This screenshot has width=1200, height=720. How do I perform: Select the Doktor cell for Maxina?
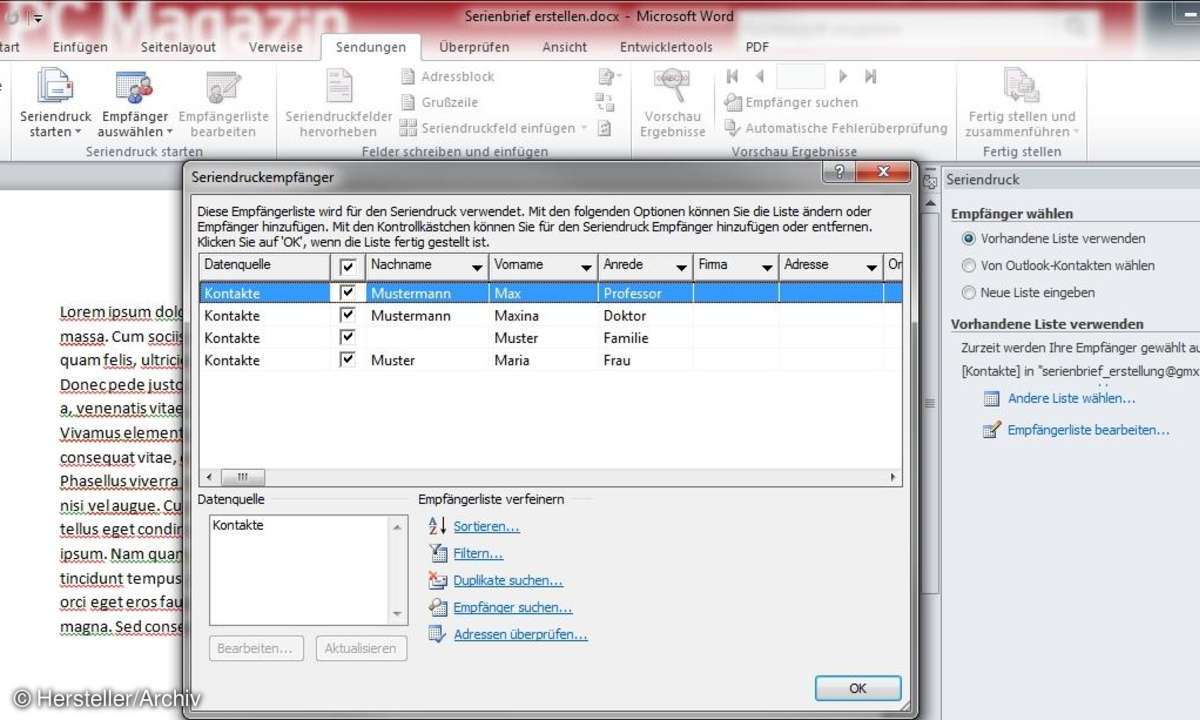pos(645,315)
